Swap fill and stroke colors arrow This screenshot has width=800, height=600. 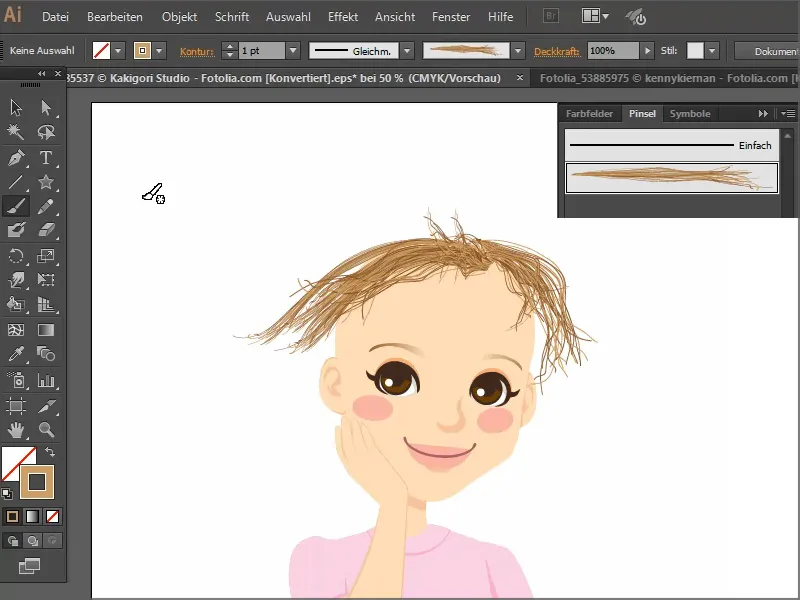50,452
